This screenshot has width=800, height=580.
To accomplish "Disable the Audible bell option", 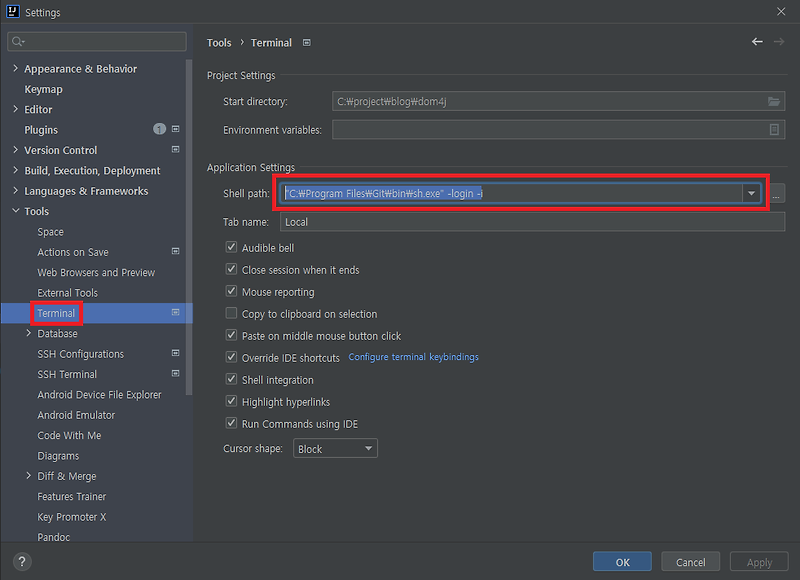I will (231, 247).
